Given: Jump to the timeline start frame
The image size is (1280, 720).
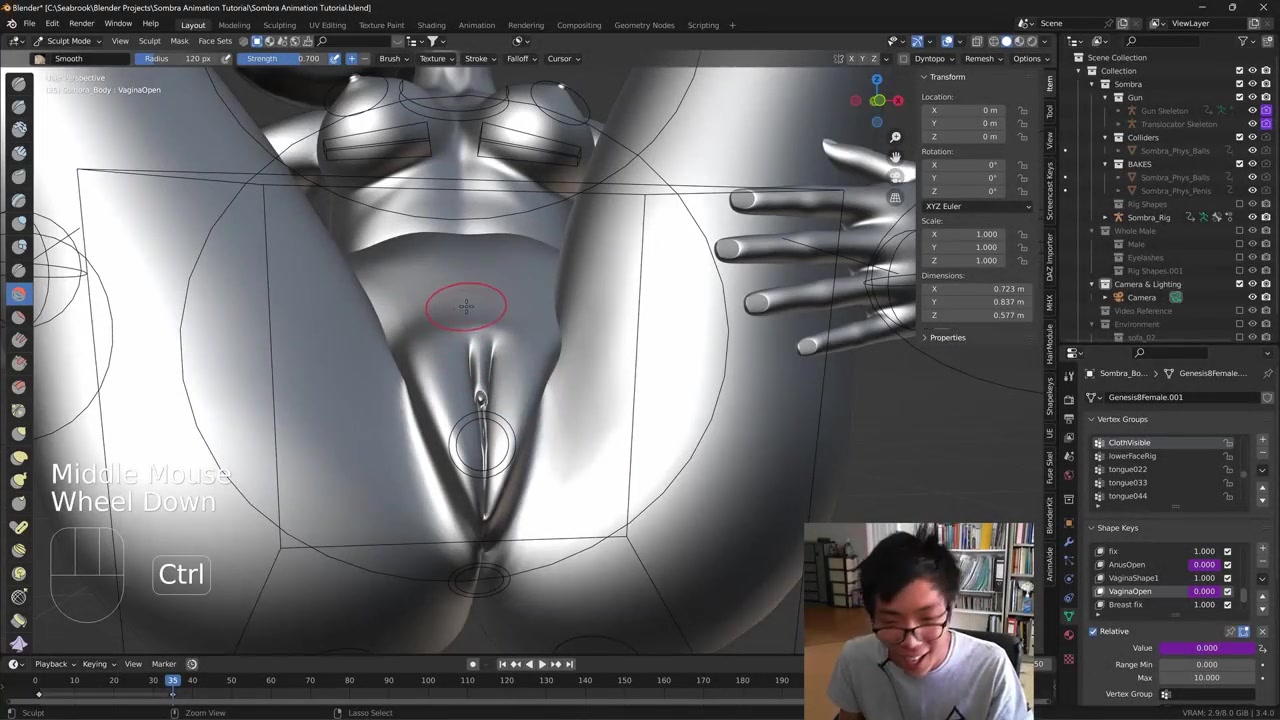Looking at the screenshot, I should [x=502, y=664].
